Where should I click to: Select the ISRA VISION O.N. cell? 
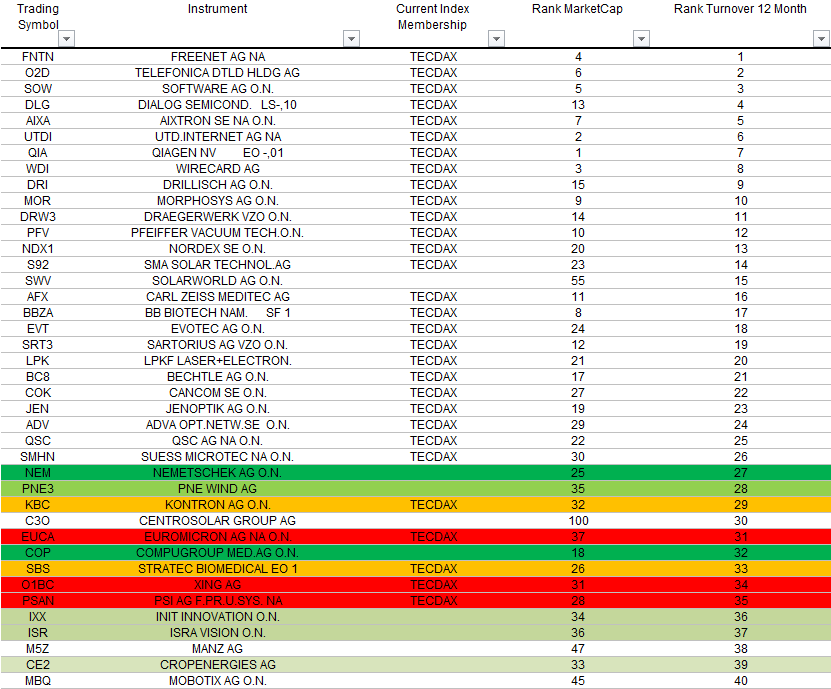point(217,633)
